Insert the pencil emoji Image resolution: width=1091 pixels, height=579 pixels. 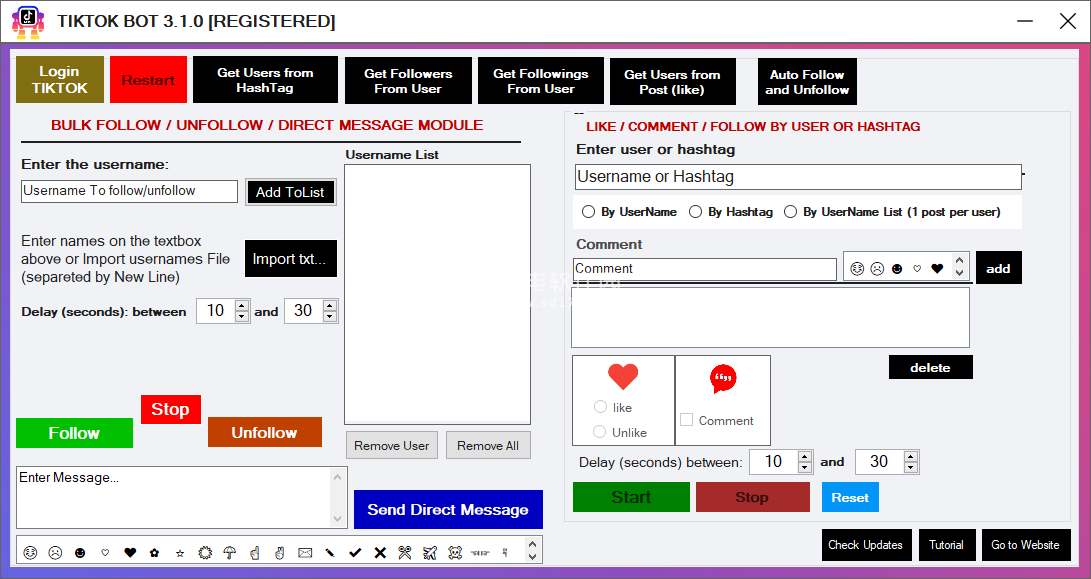tap(330, 553)
